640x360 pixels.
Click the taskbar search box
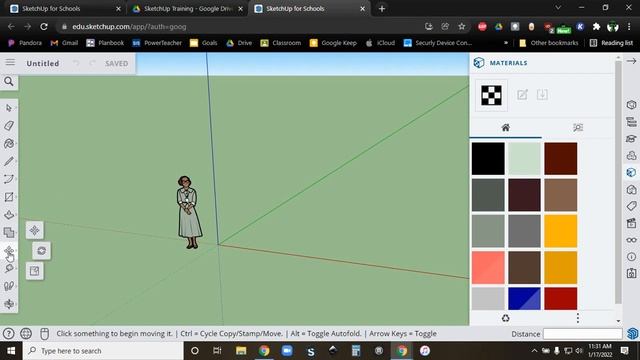point(103,351)
